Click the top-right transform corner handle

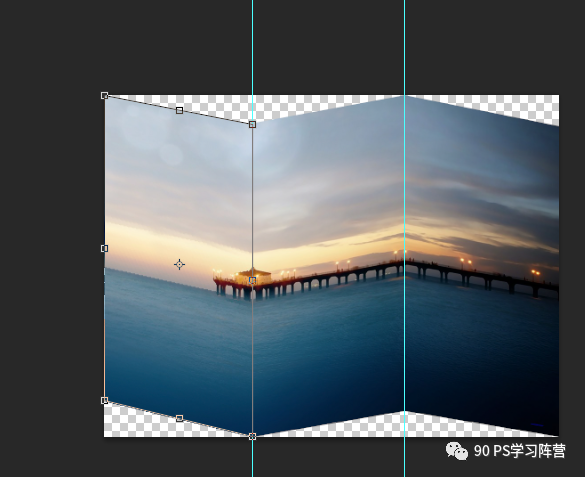coord(253,125)
